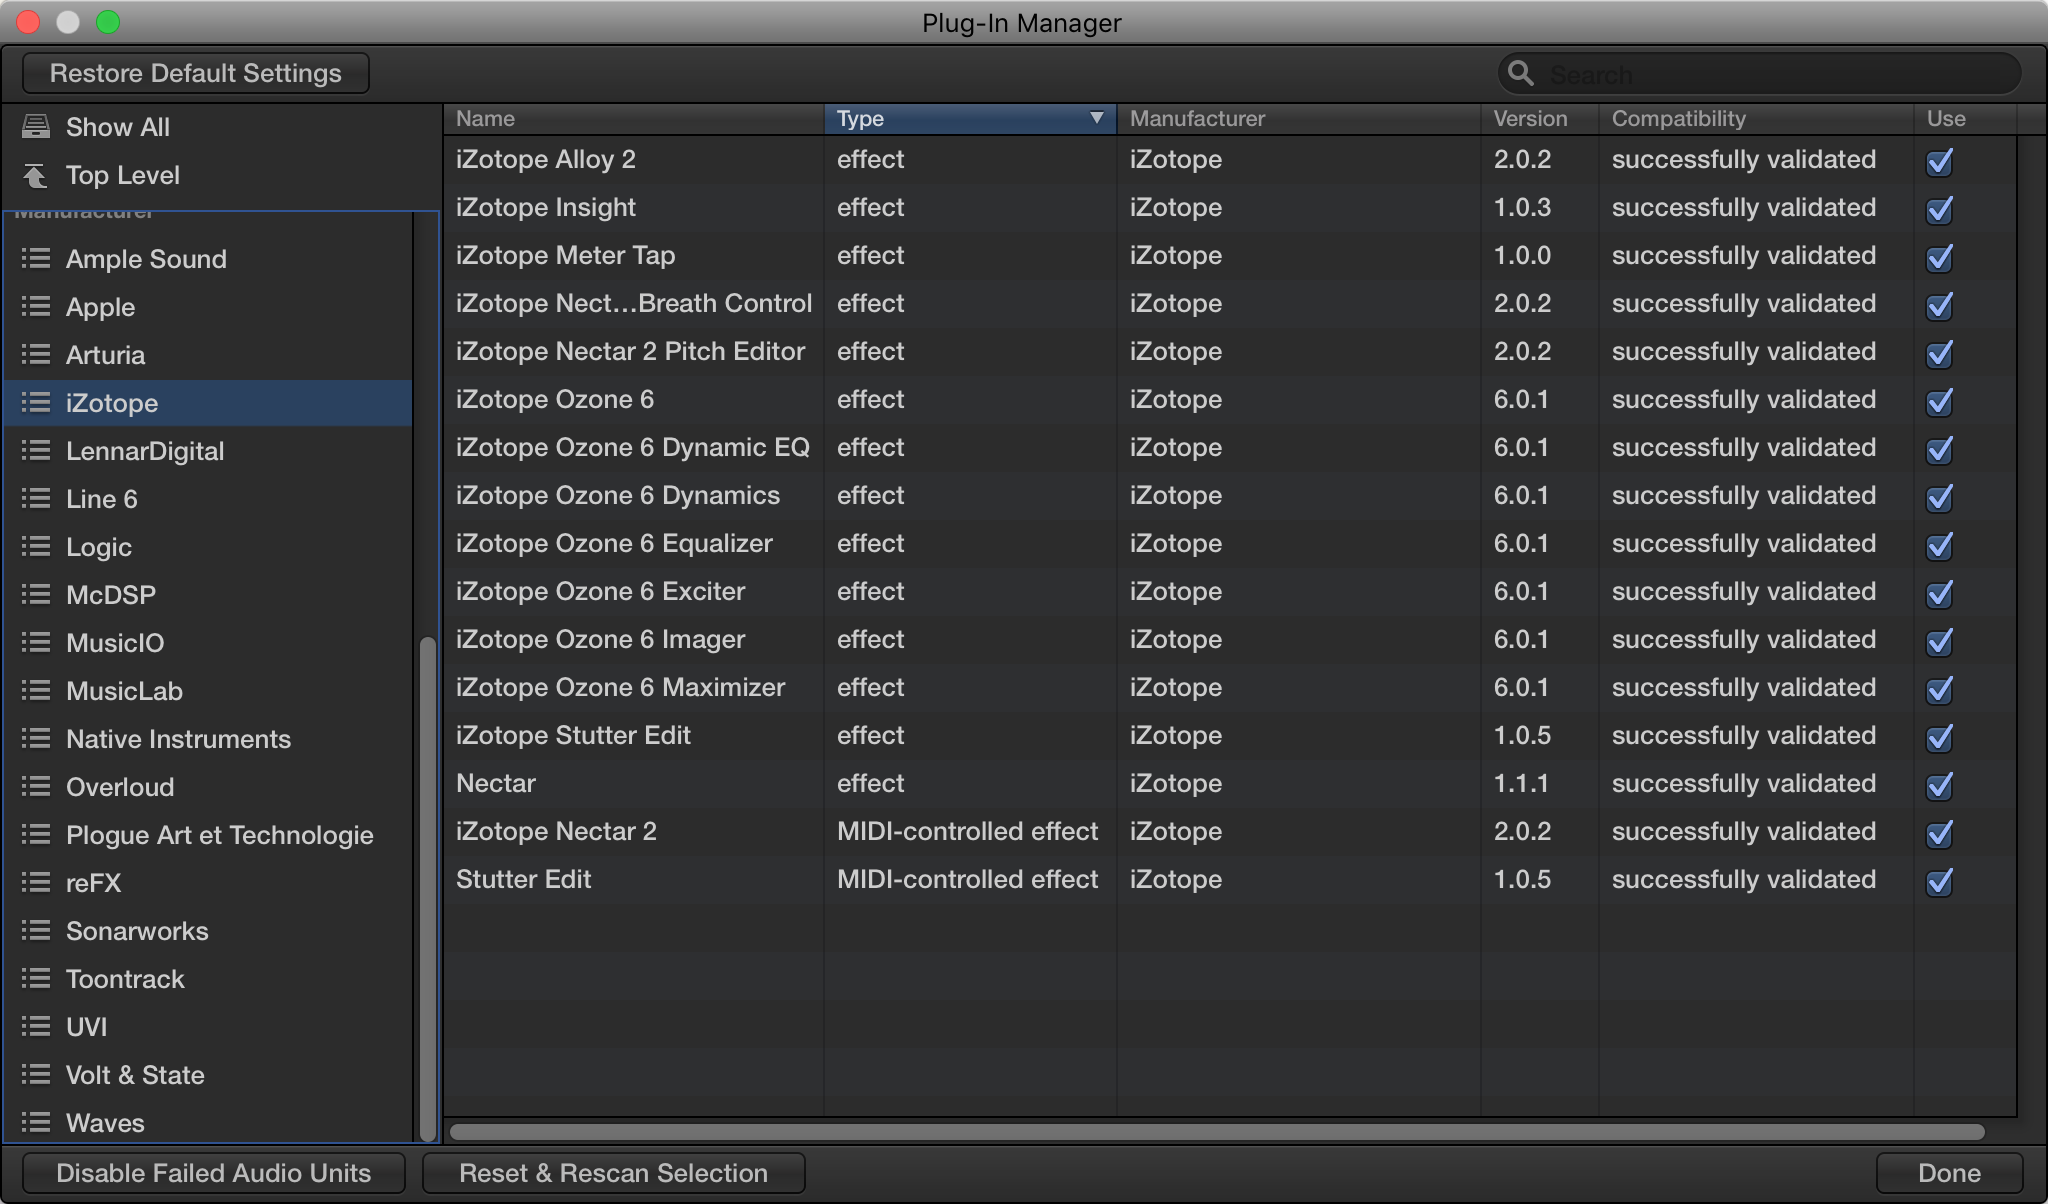Viewport: 2048px width, 1204px height.
Task: Click the sort triangle on the Type column
Action: (1094, 118)
